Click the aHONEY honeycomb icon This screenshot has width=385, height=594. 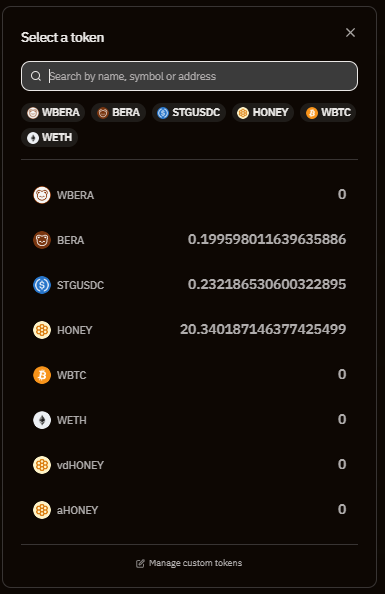coord(42,510)
